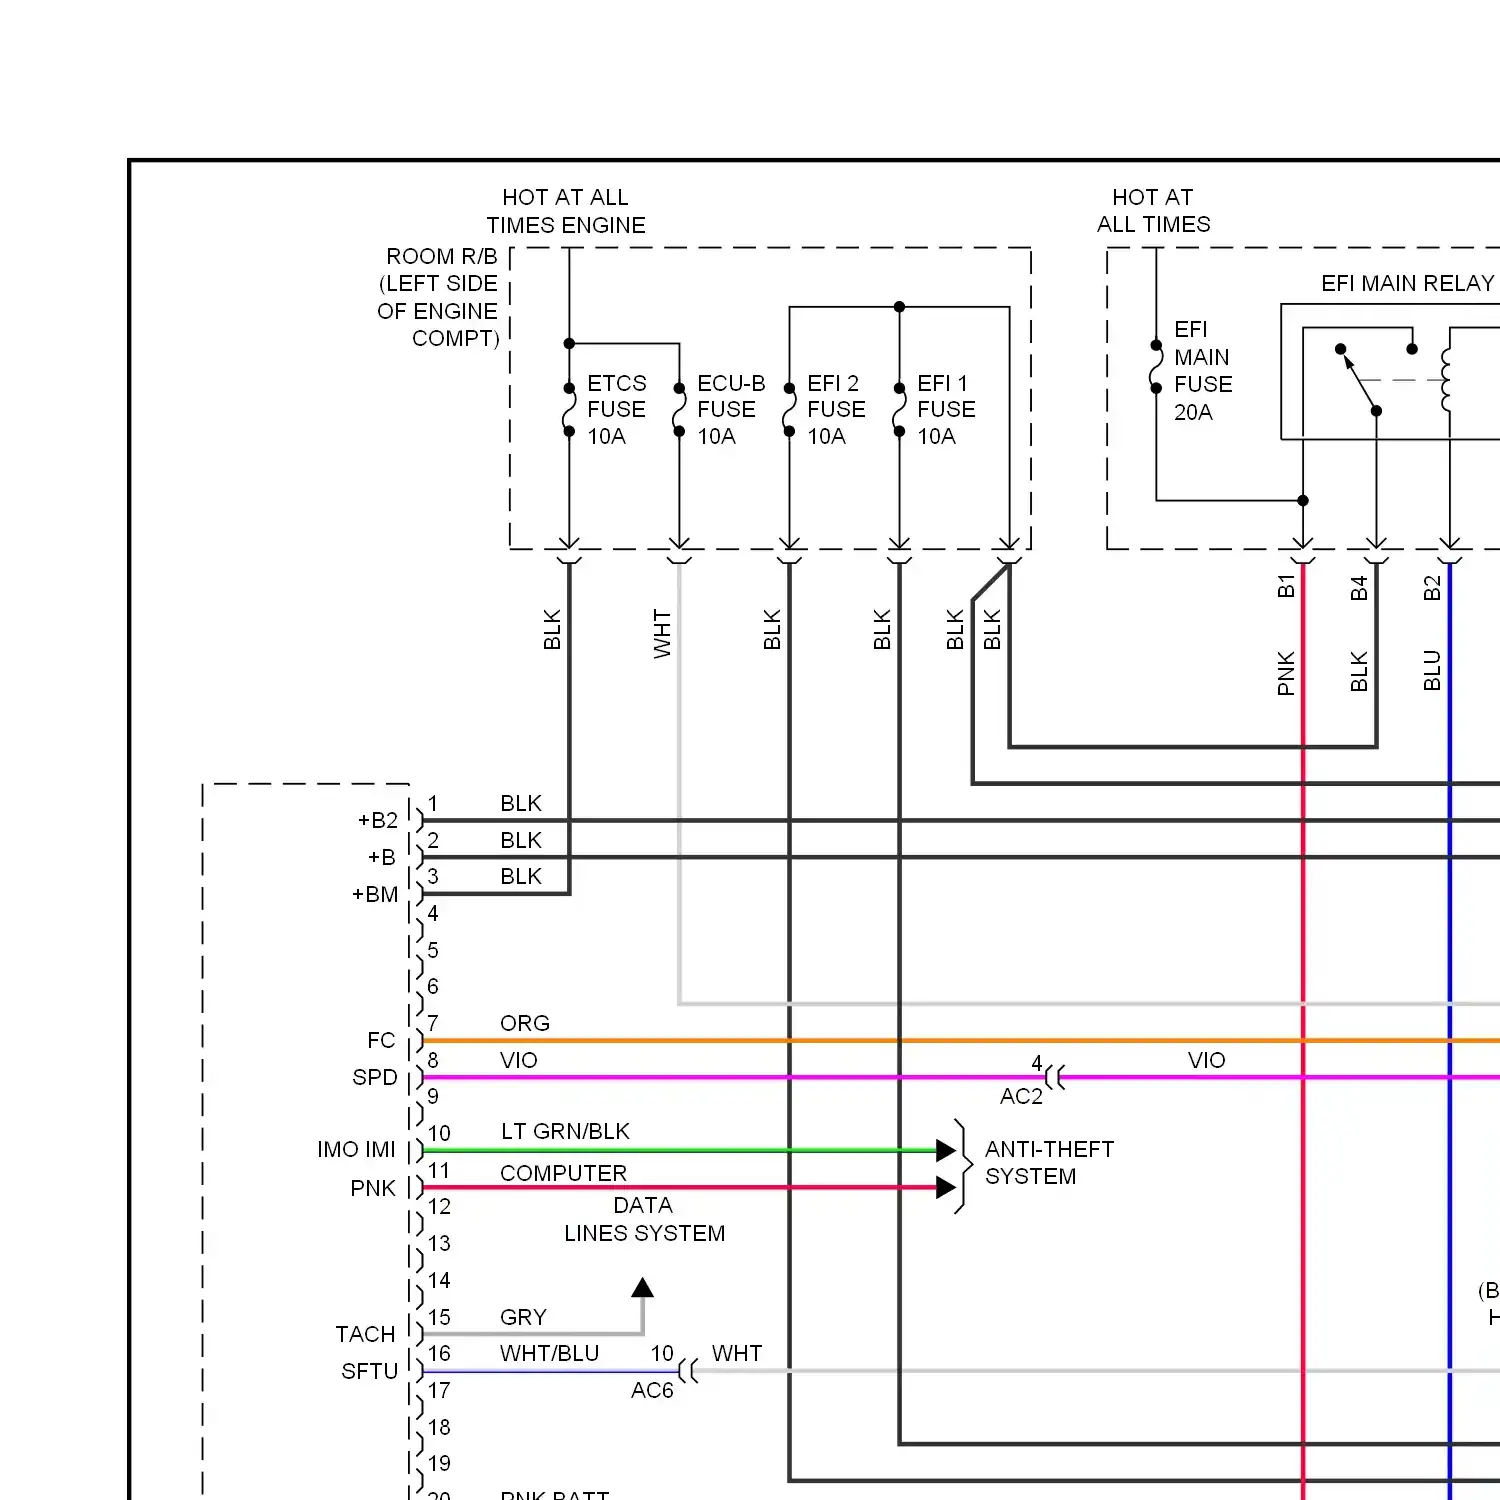Select the "BLK" label on pin 3 wire

(521, 876)
